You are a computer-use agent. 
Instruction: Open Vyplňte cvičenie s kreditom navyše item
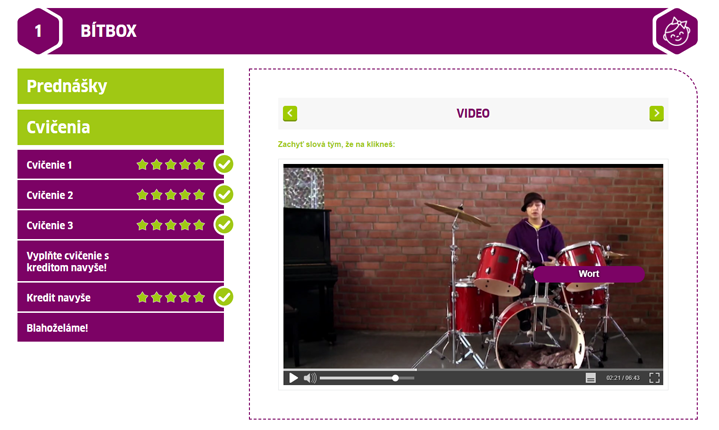121,261
